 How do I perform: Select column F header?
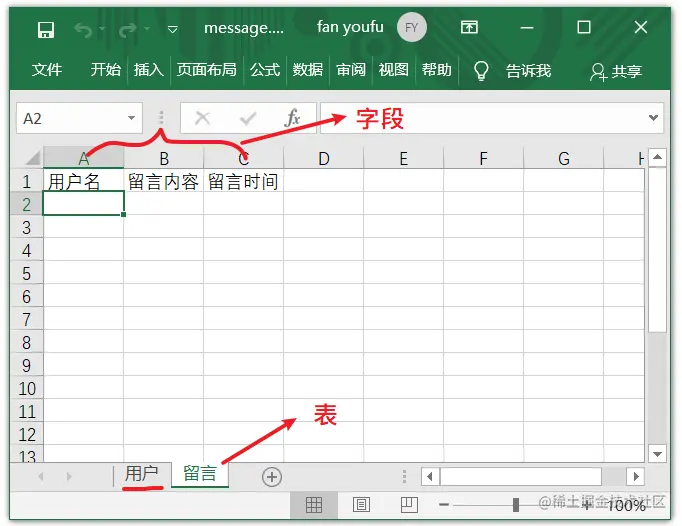[x=483, y=158]
